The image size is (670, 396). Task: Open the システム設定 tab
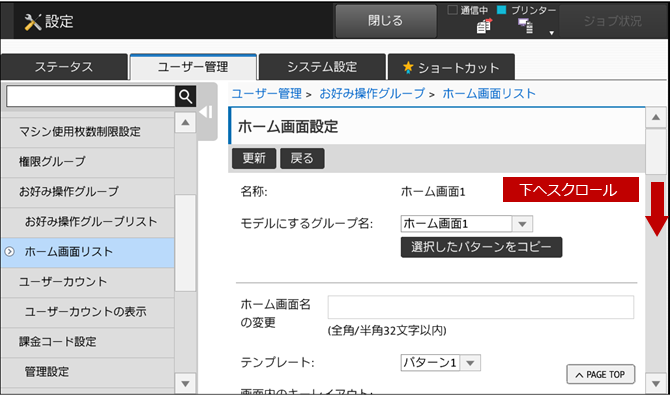point(322,67)
